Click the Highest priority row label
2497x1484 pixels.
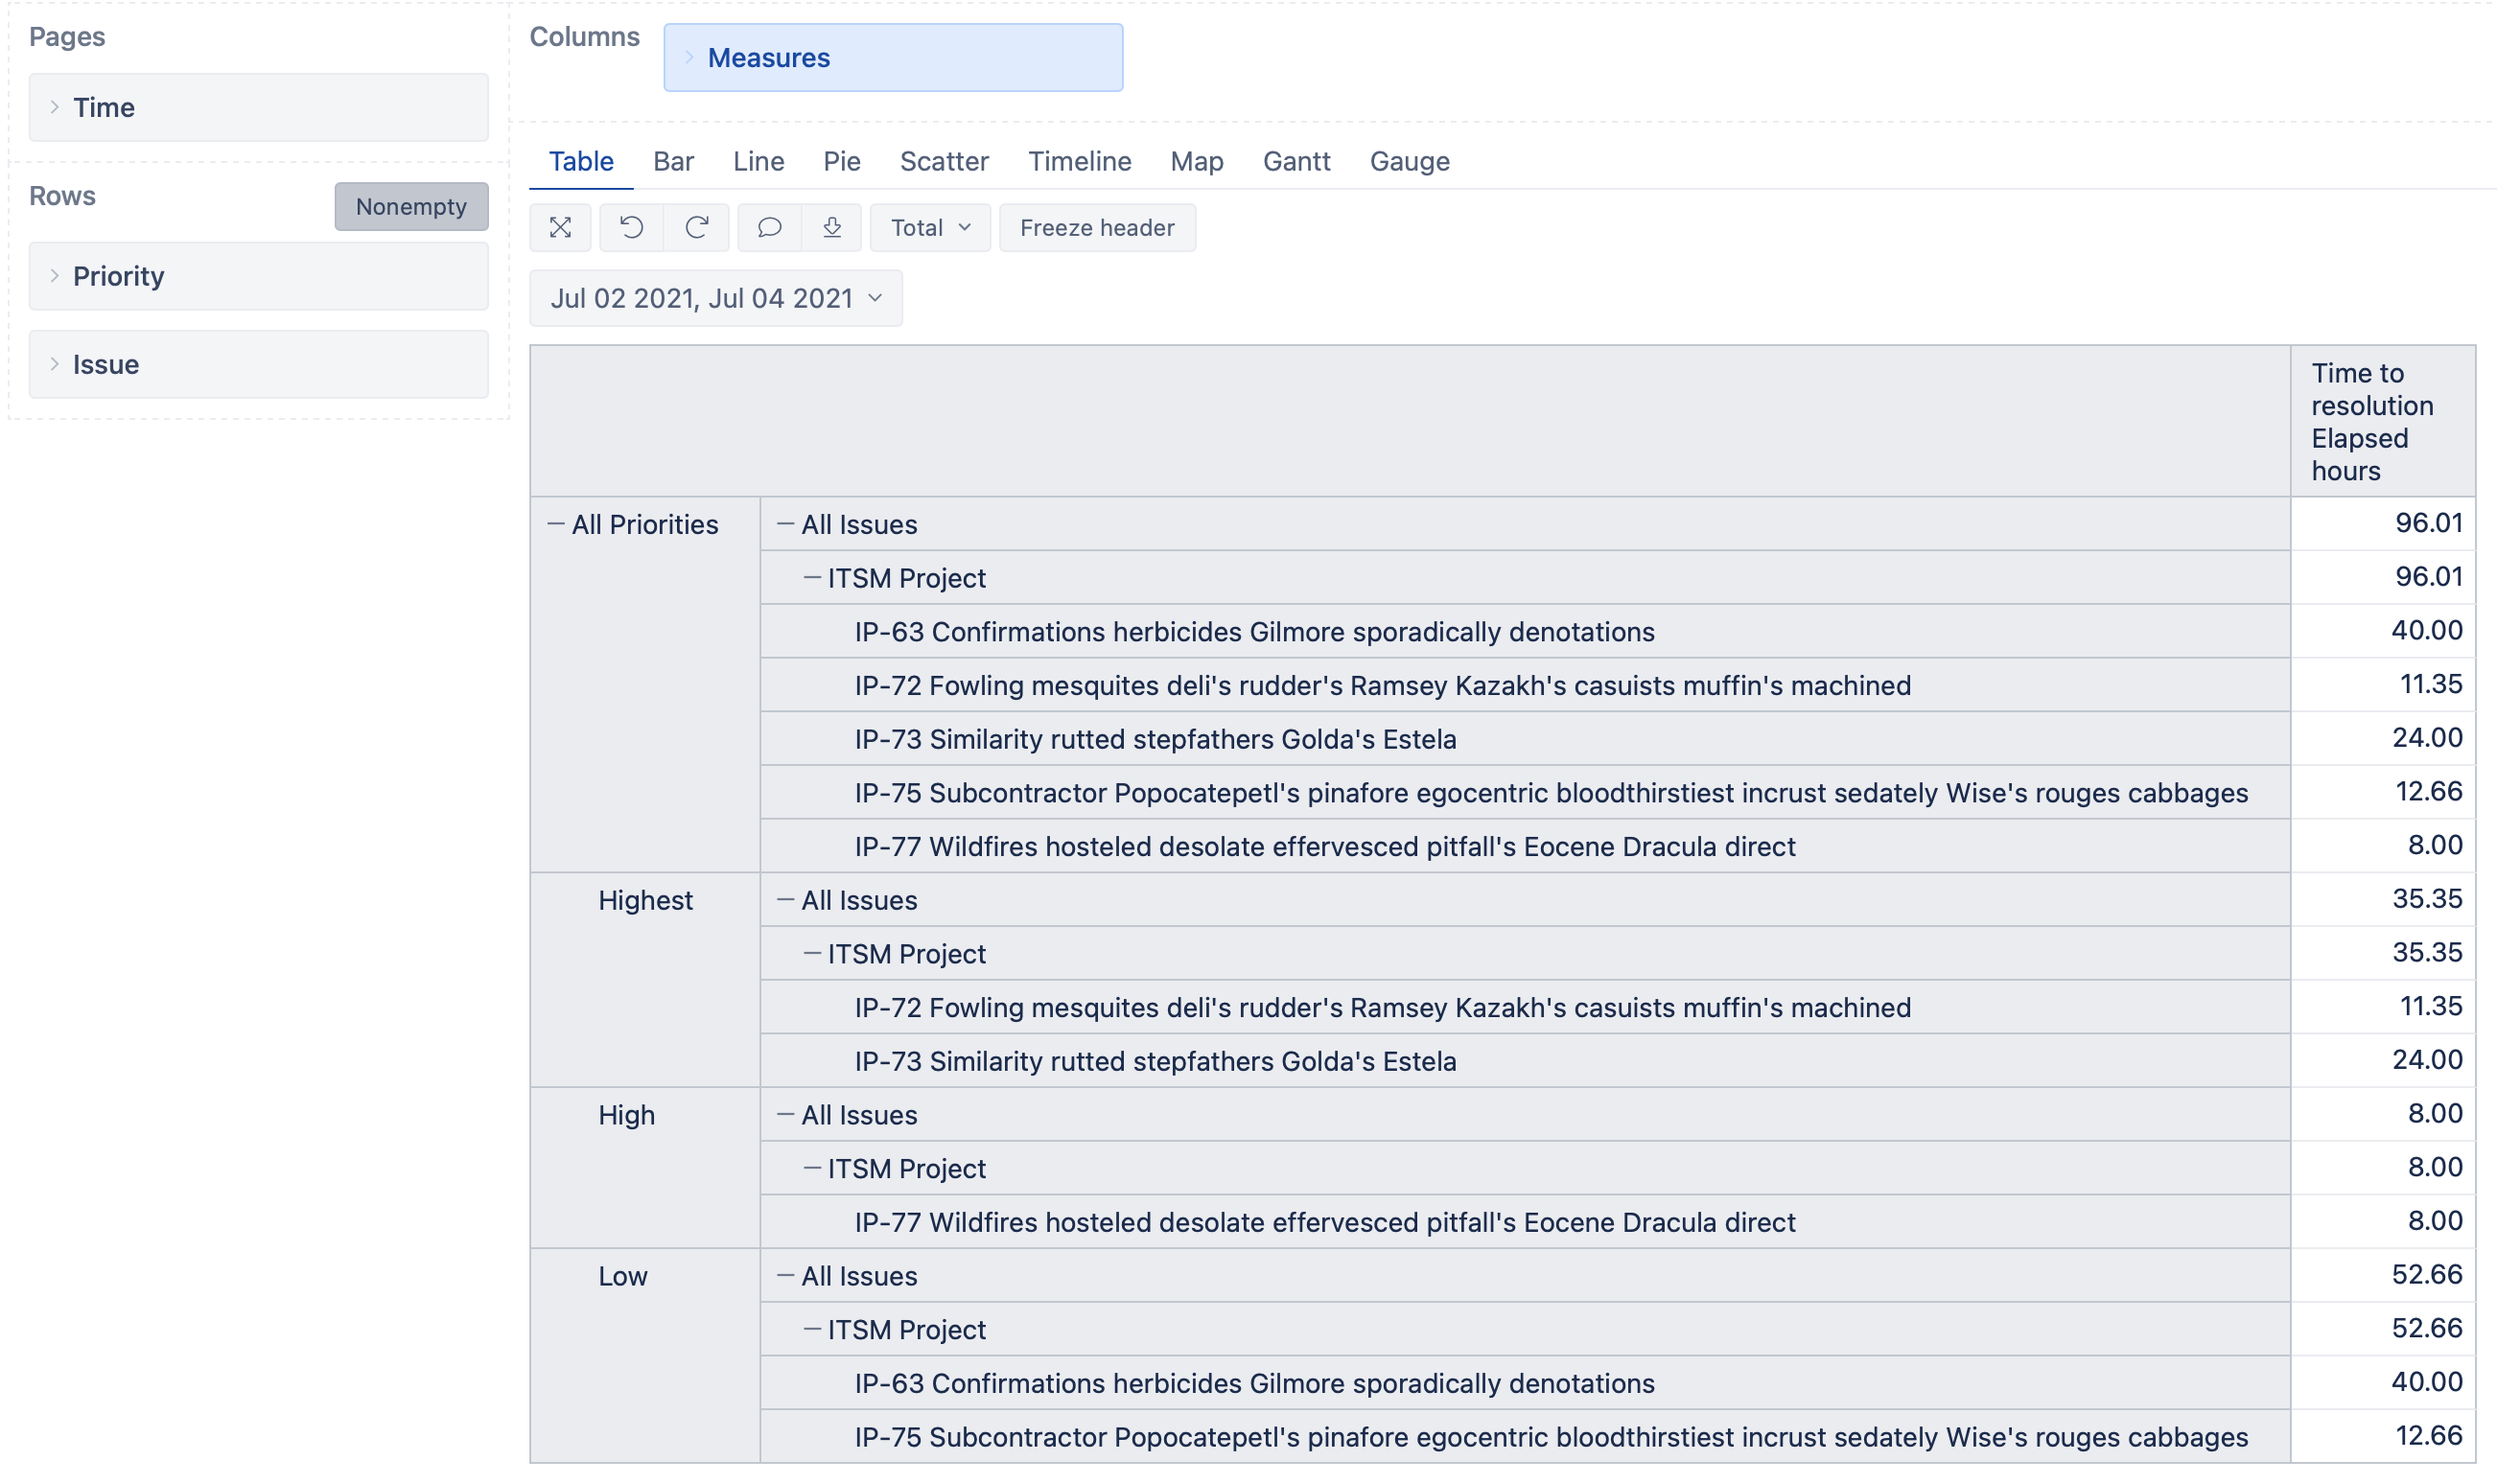point(645,900)
